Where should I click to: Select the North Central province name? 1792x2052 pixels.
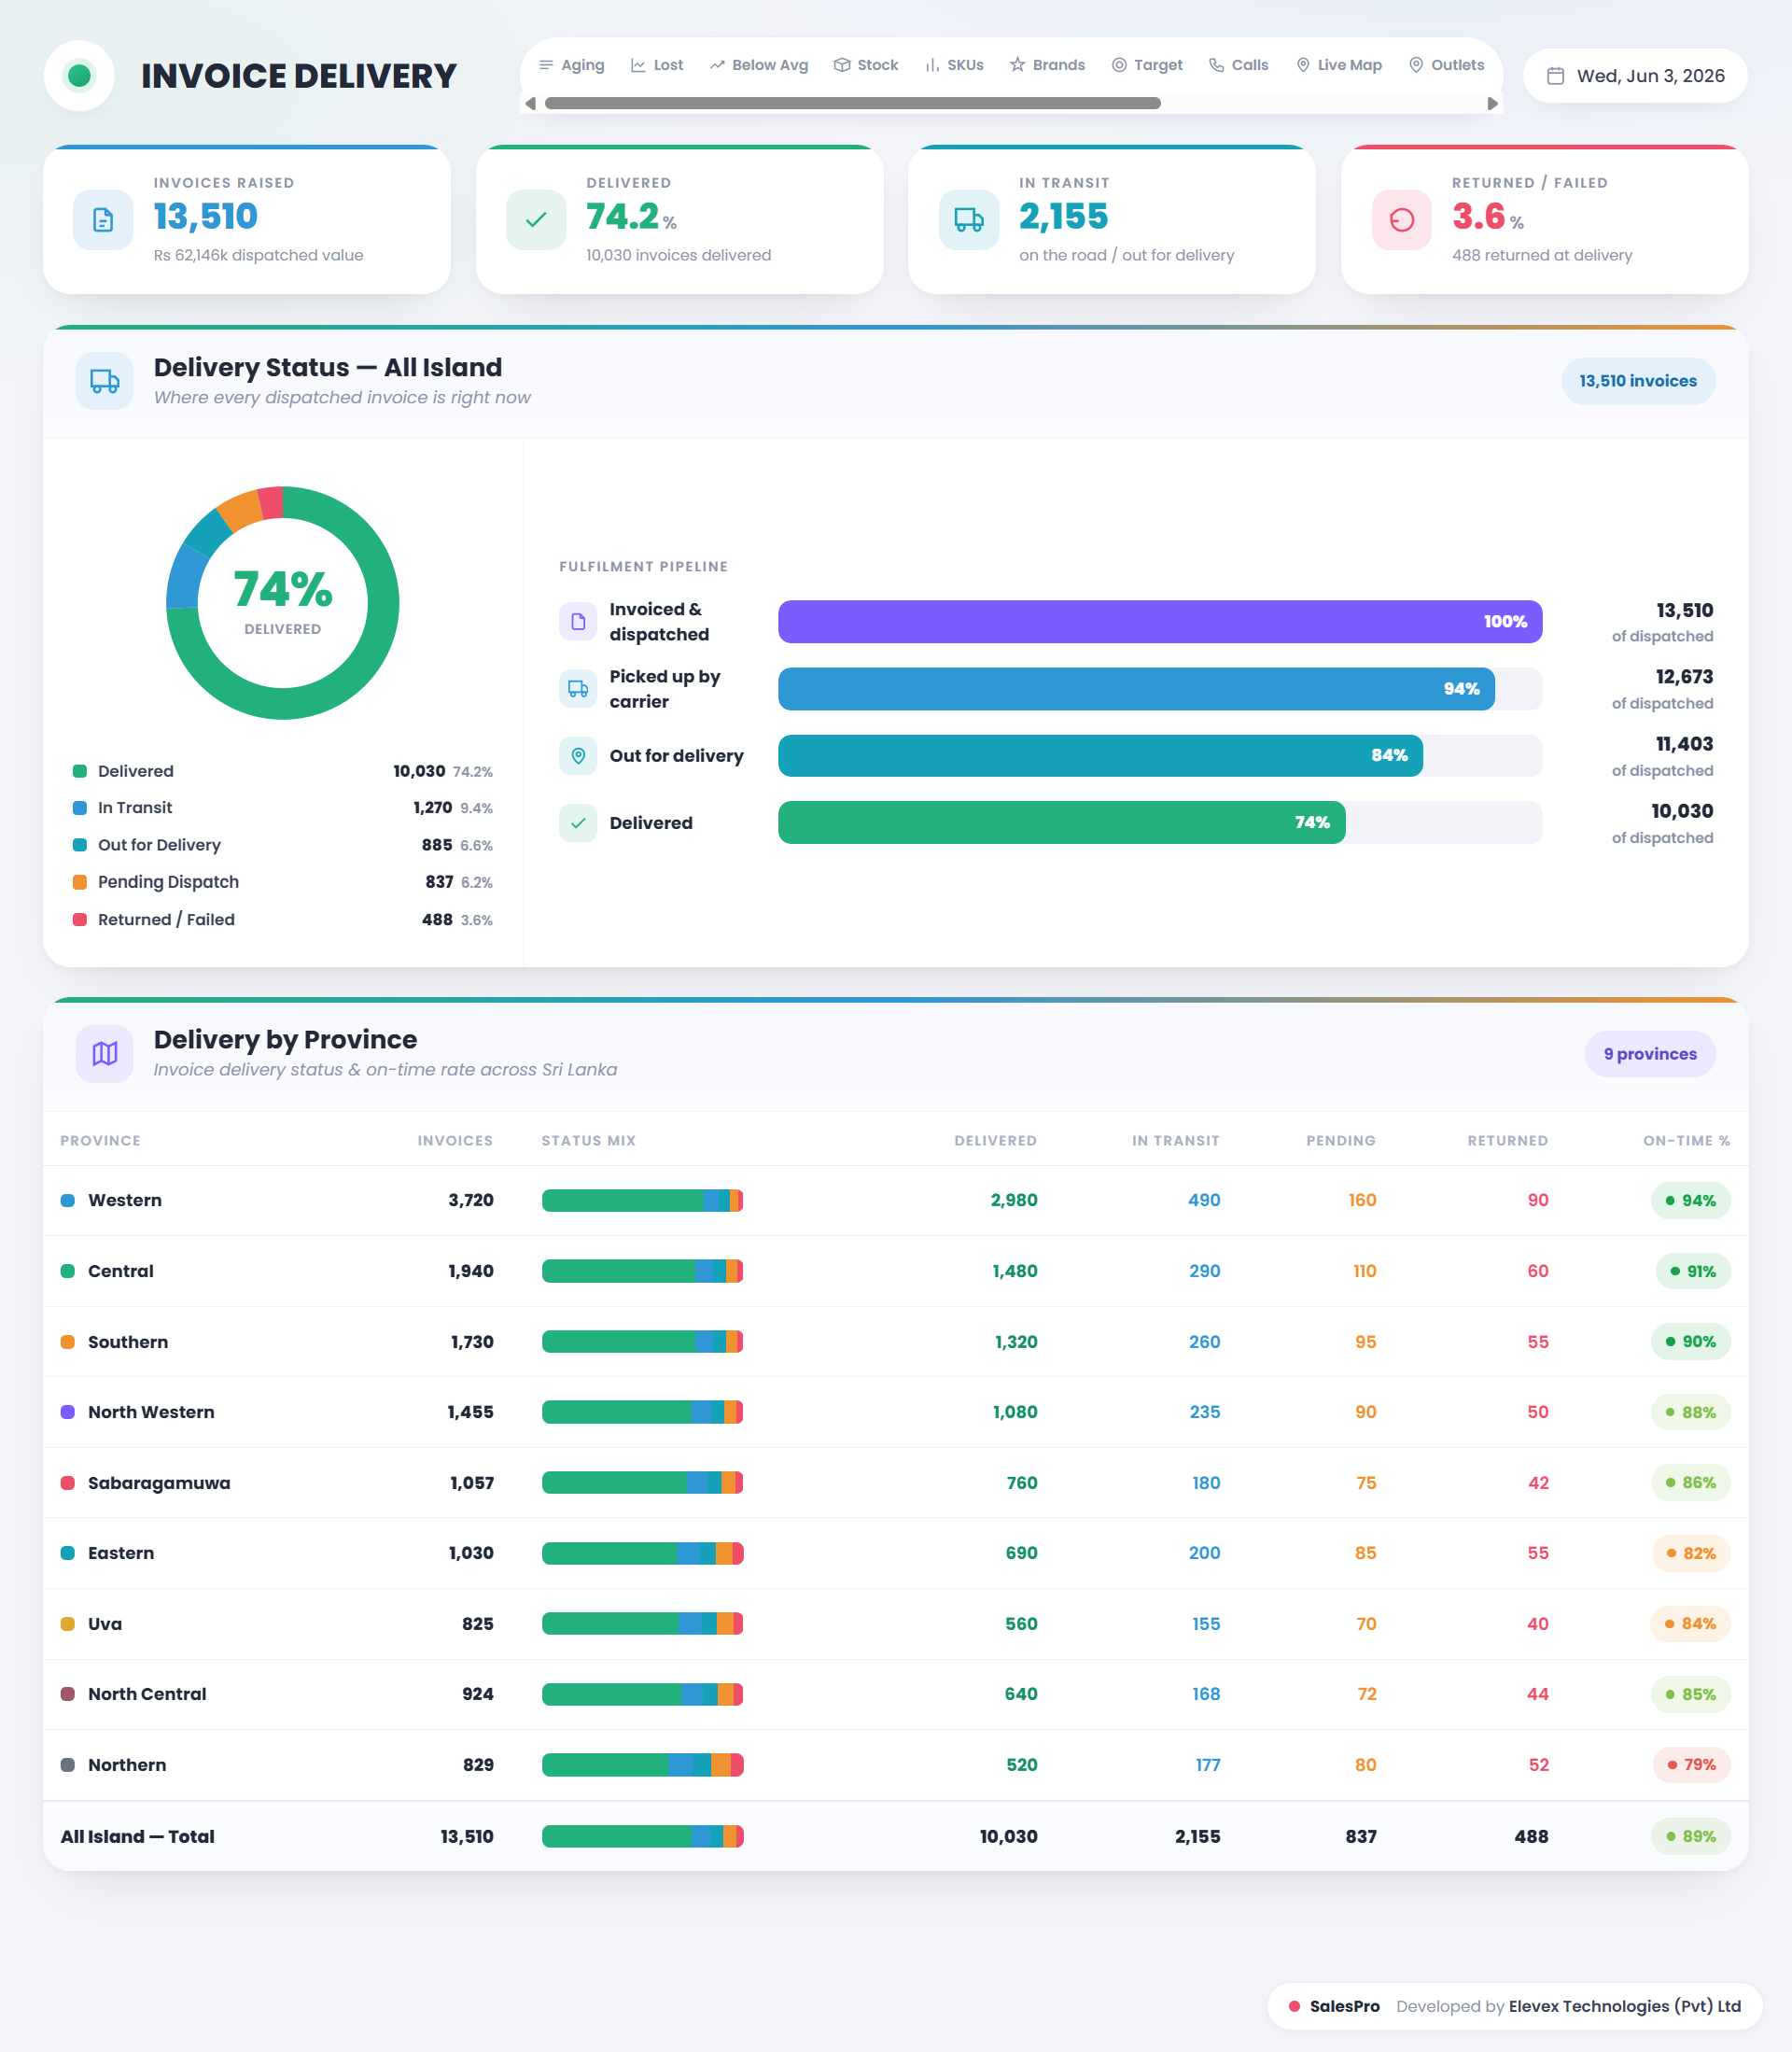coord(147,1694)
